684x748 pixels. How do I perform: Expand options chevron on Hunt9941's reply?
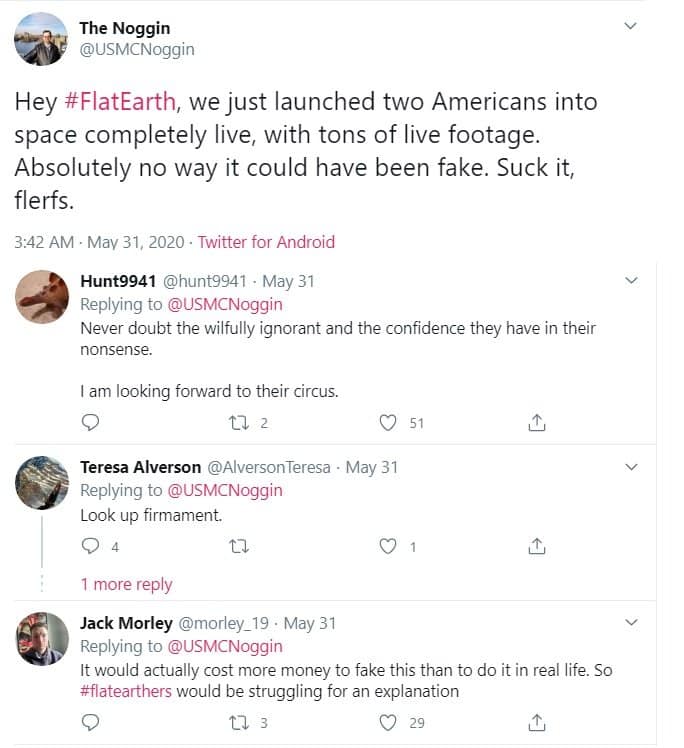coord(630,280)
